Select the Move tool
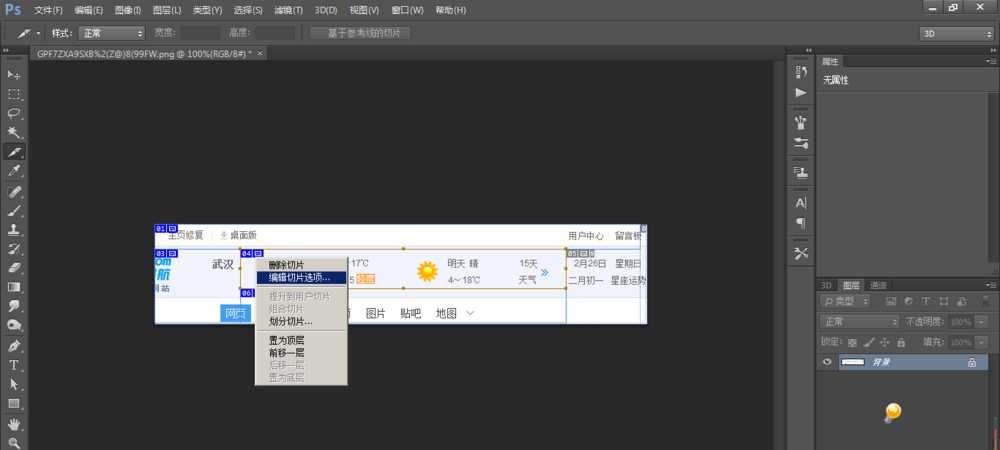Screen dimensions: 1000x450 [14, 75]
